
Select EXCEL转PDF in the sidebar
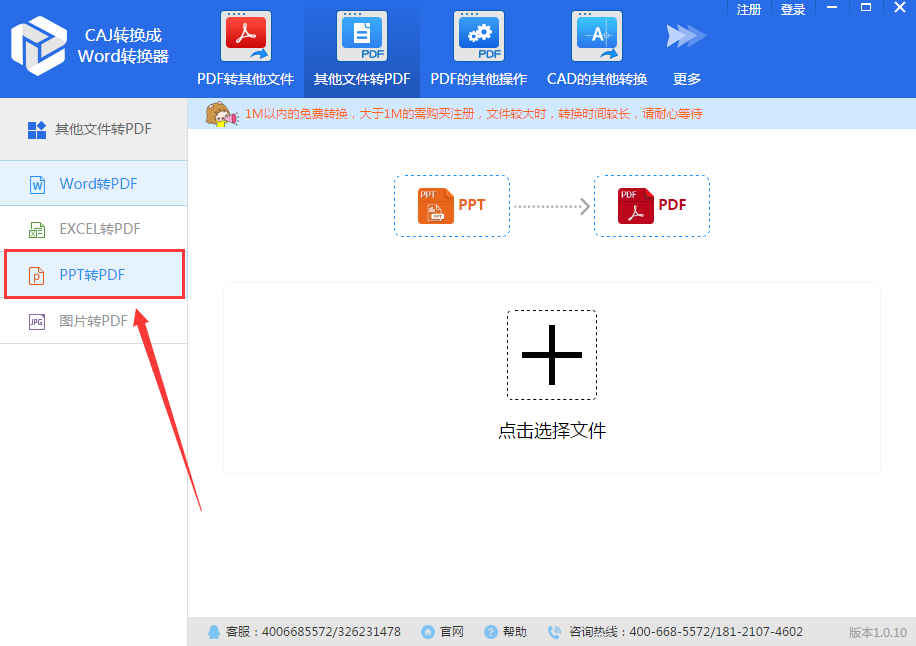(93, 229)
